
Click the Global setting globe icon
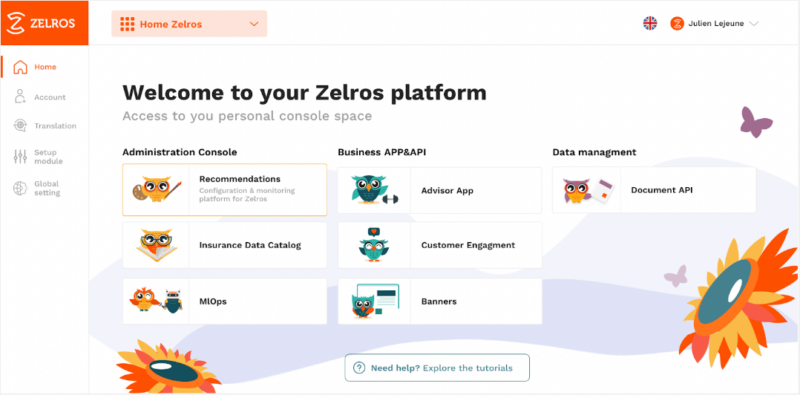click(20, 188)
